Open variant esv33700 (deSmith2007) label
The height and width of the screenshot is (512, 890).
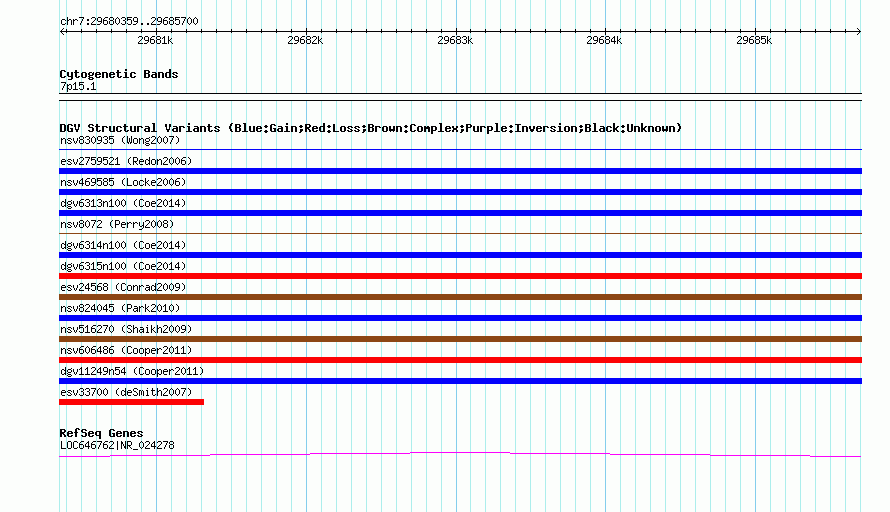tap(126, 392)
